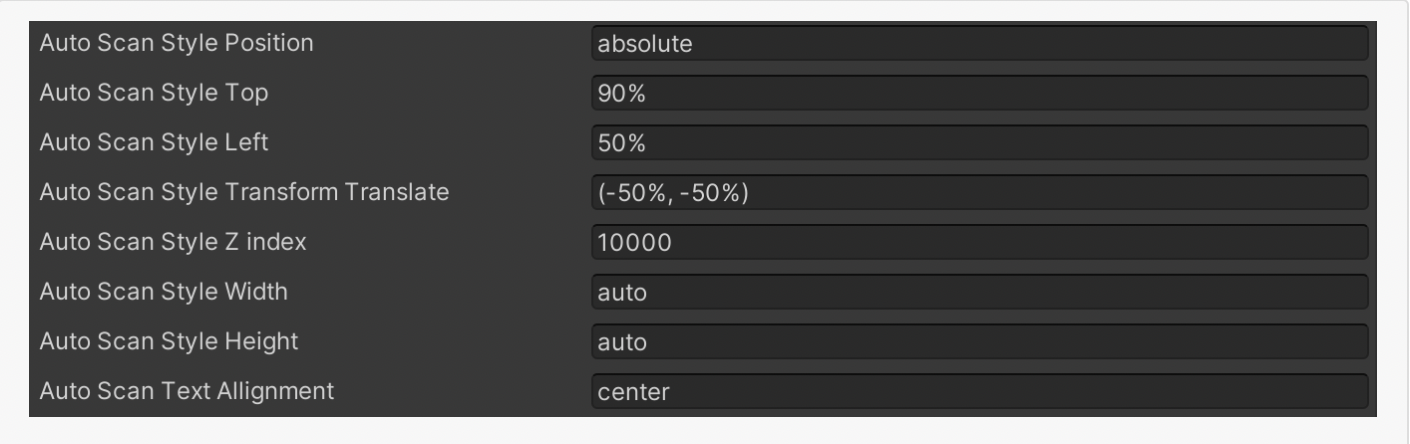Select the Auto Scan Style Z index field
Screen dimensions: 1410x444
pos(978,242)
